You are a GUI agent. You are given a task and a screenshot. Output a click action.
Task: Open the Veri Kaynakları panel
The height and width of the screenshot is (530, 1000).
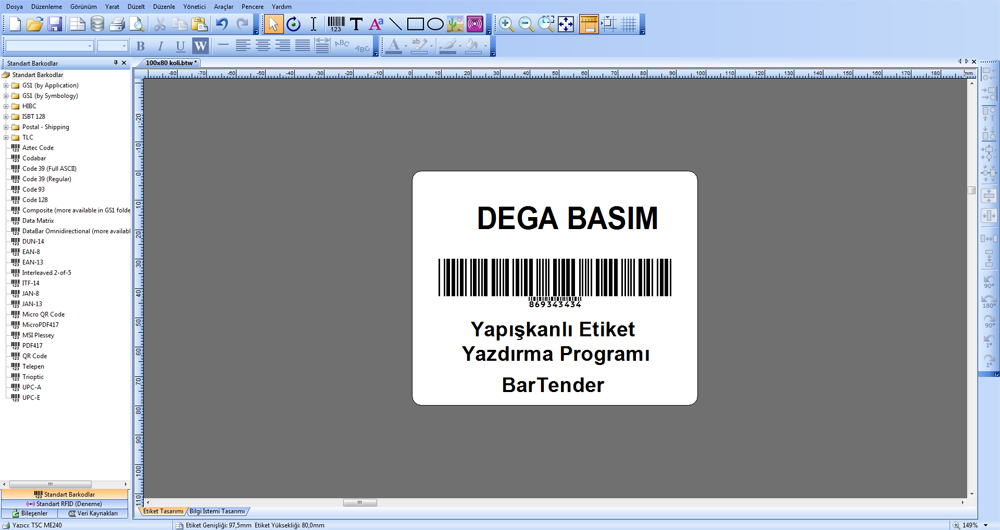click(93, 513)
